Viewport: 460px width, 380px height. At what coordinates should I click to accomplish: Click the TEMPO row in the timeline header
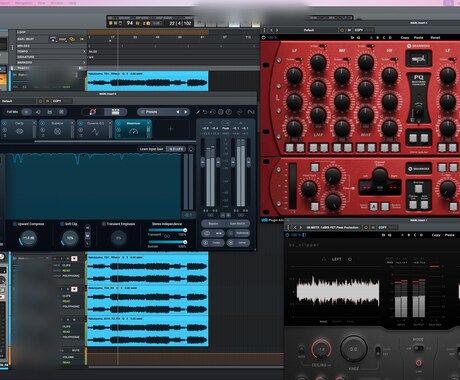coord(51,51)
